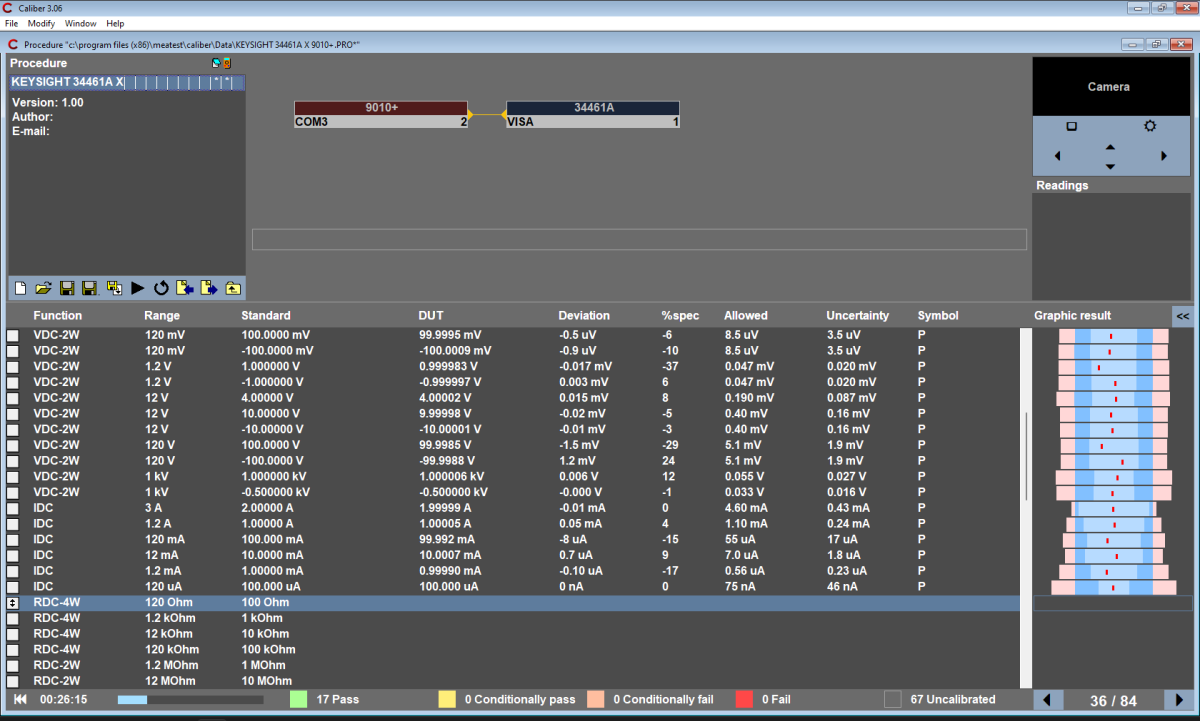Screen dimensions: 1200x721
Task: Jump to first point with rewind icon
Action: (x=20, y=699)
